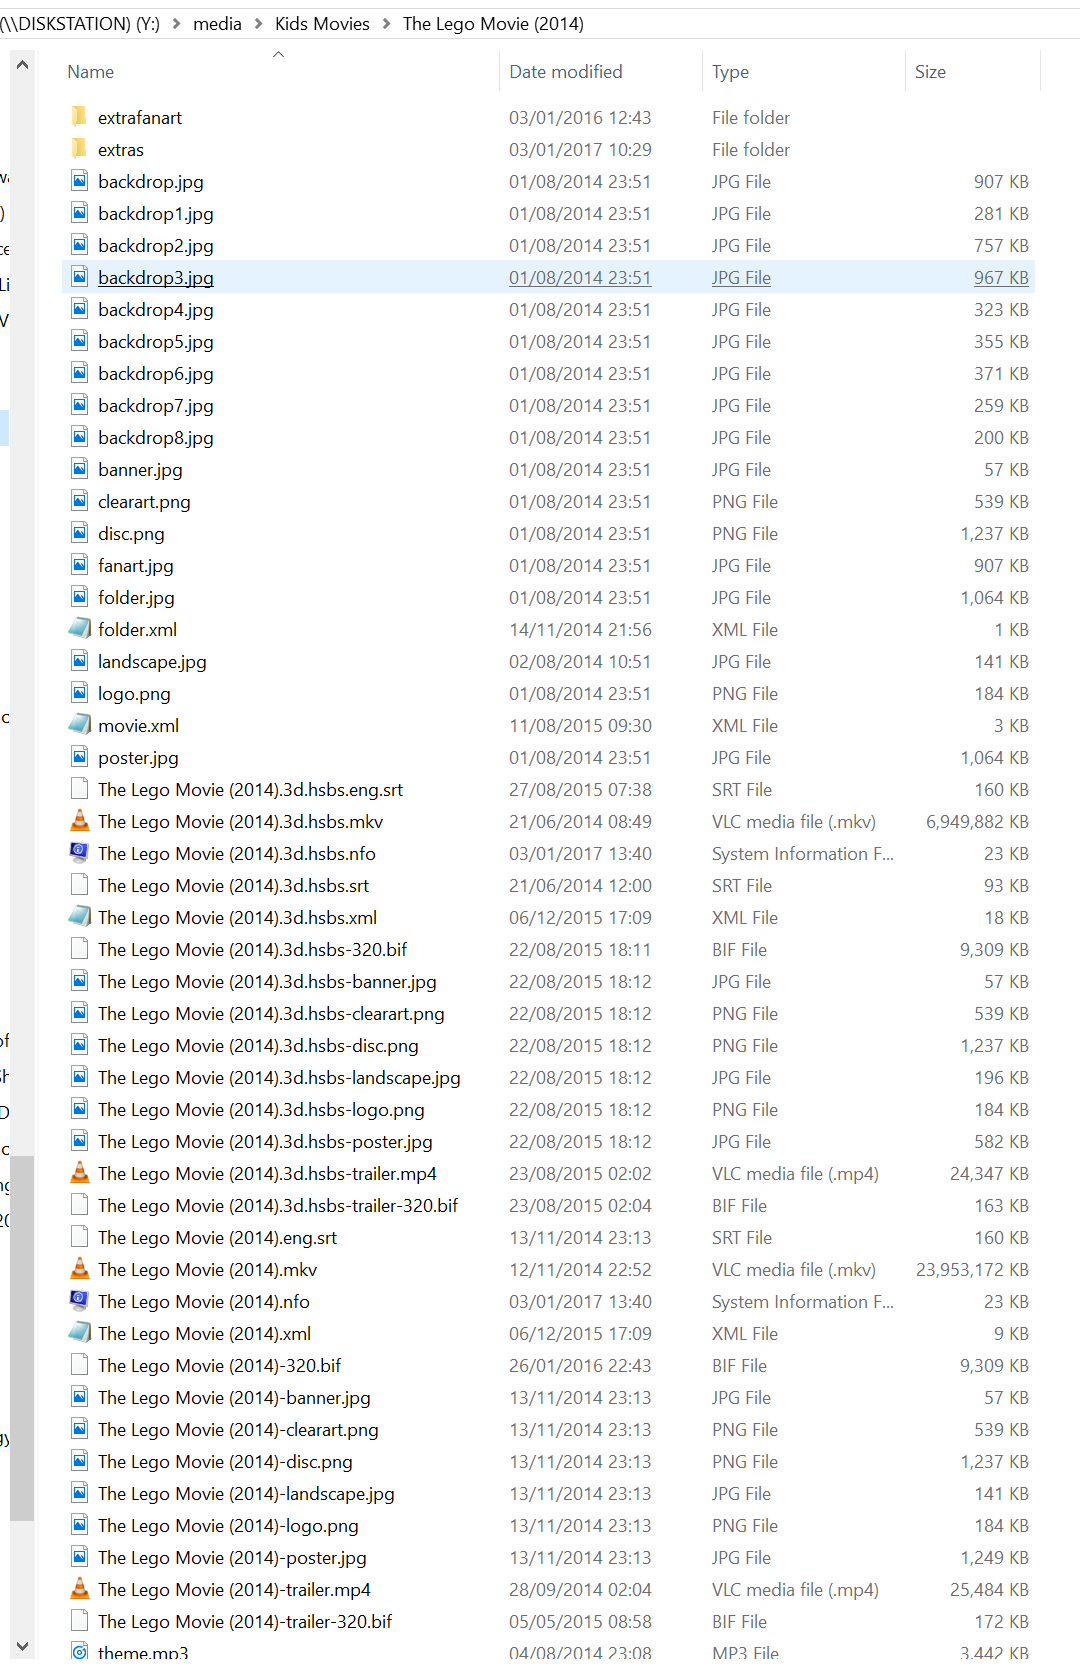The image size is (1080, 1671).
Task: Select The Lego Movie (2014).3d.hsbs-clearart.png
Action: pos(271,1013)
